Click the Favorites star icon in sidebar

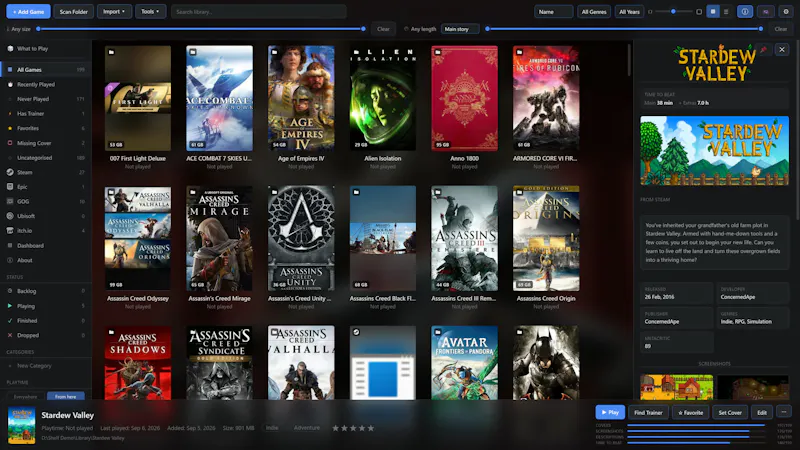(x=10, y=129)
